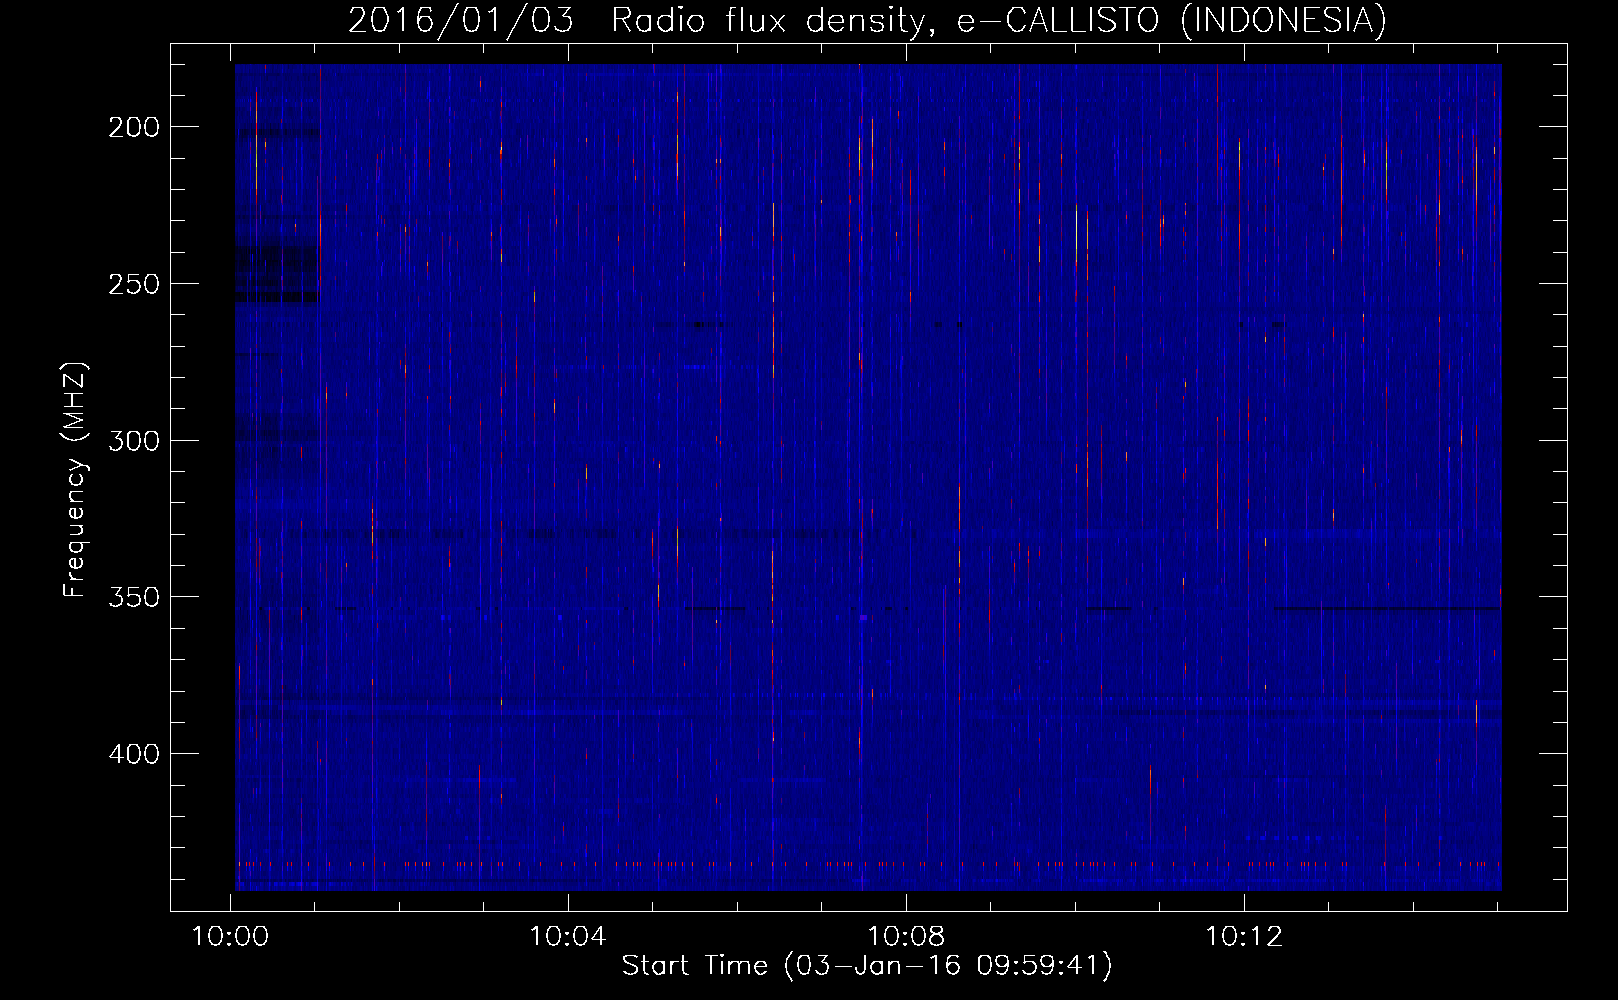Select the 250 frequency tick label

tap(134, 284)
